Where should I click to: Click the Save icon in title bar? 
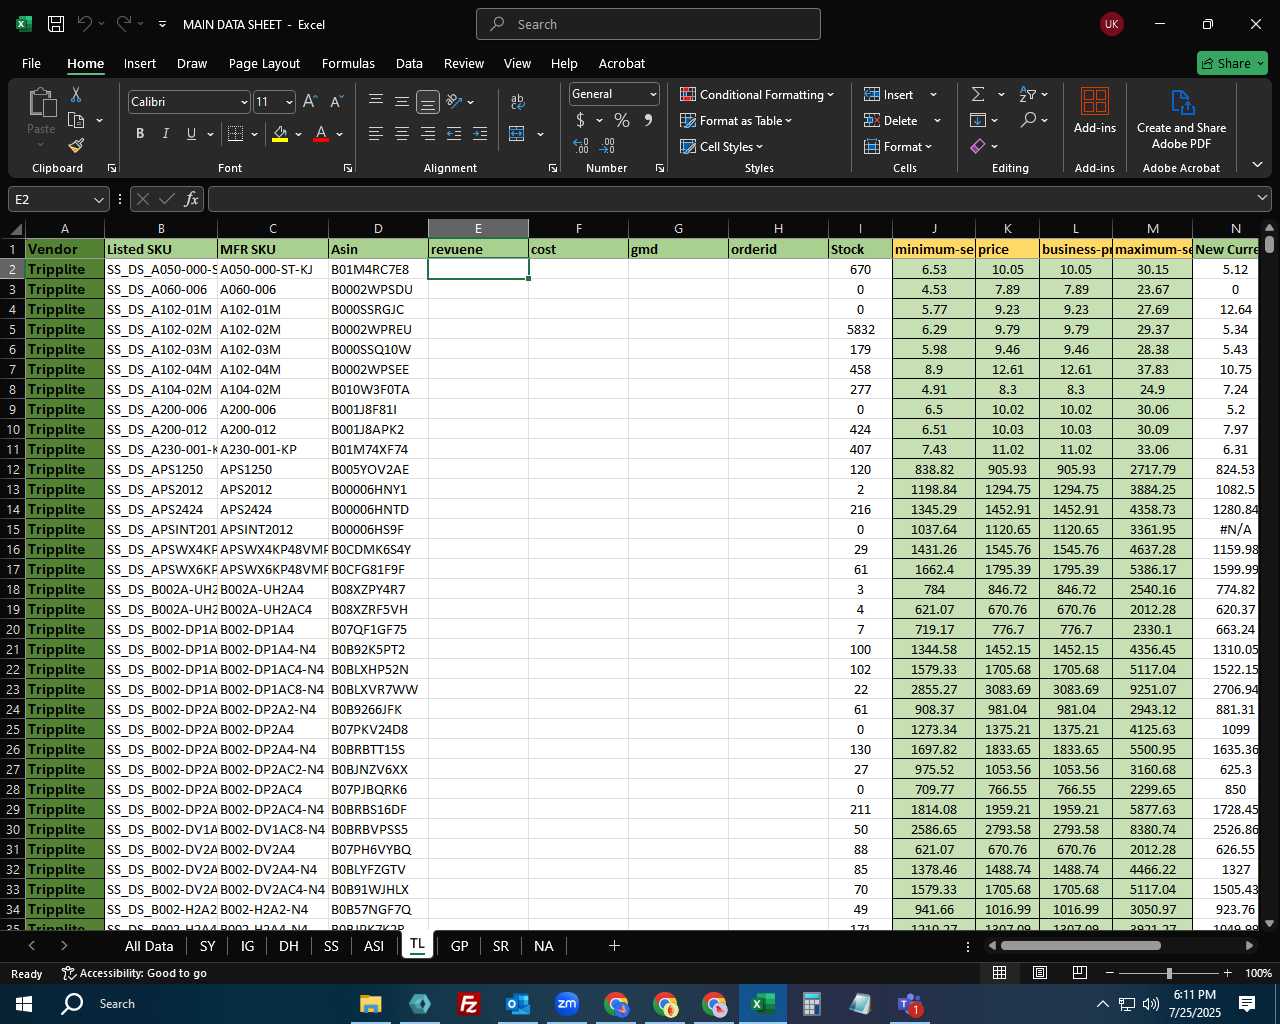click(x=56, y=24)
